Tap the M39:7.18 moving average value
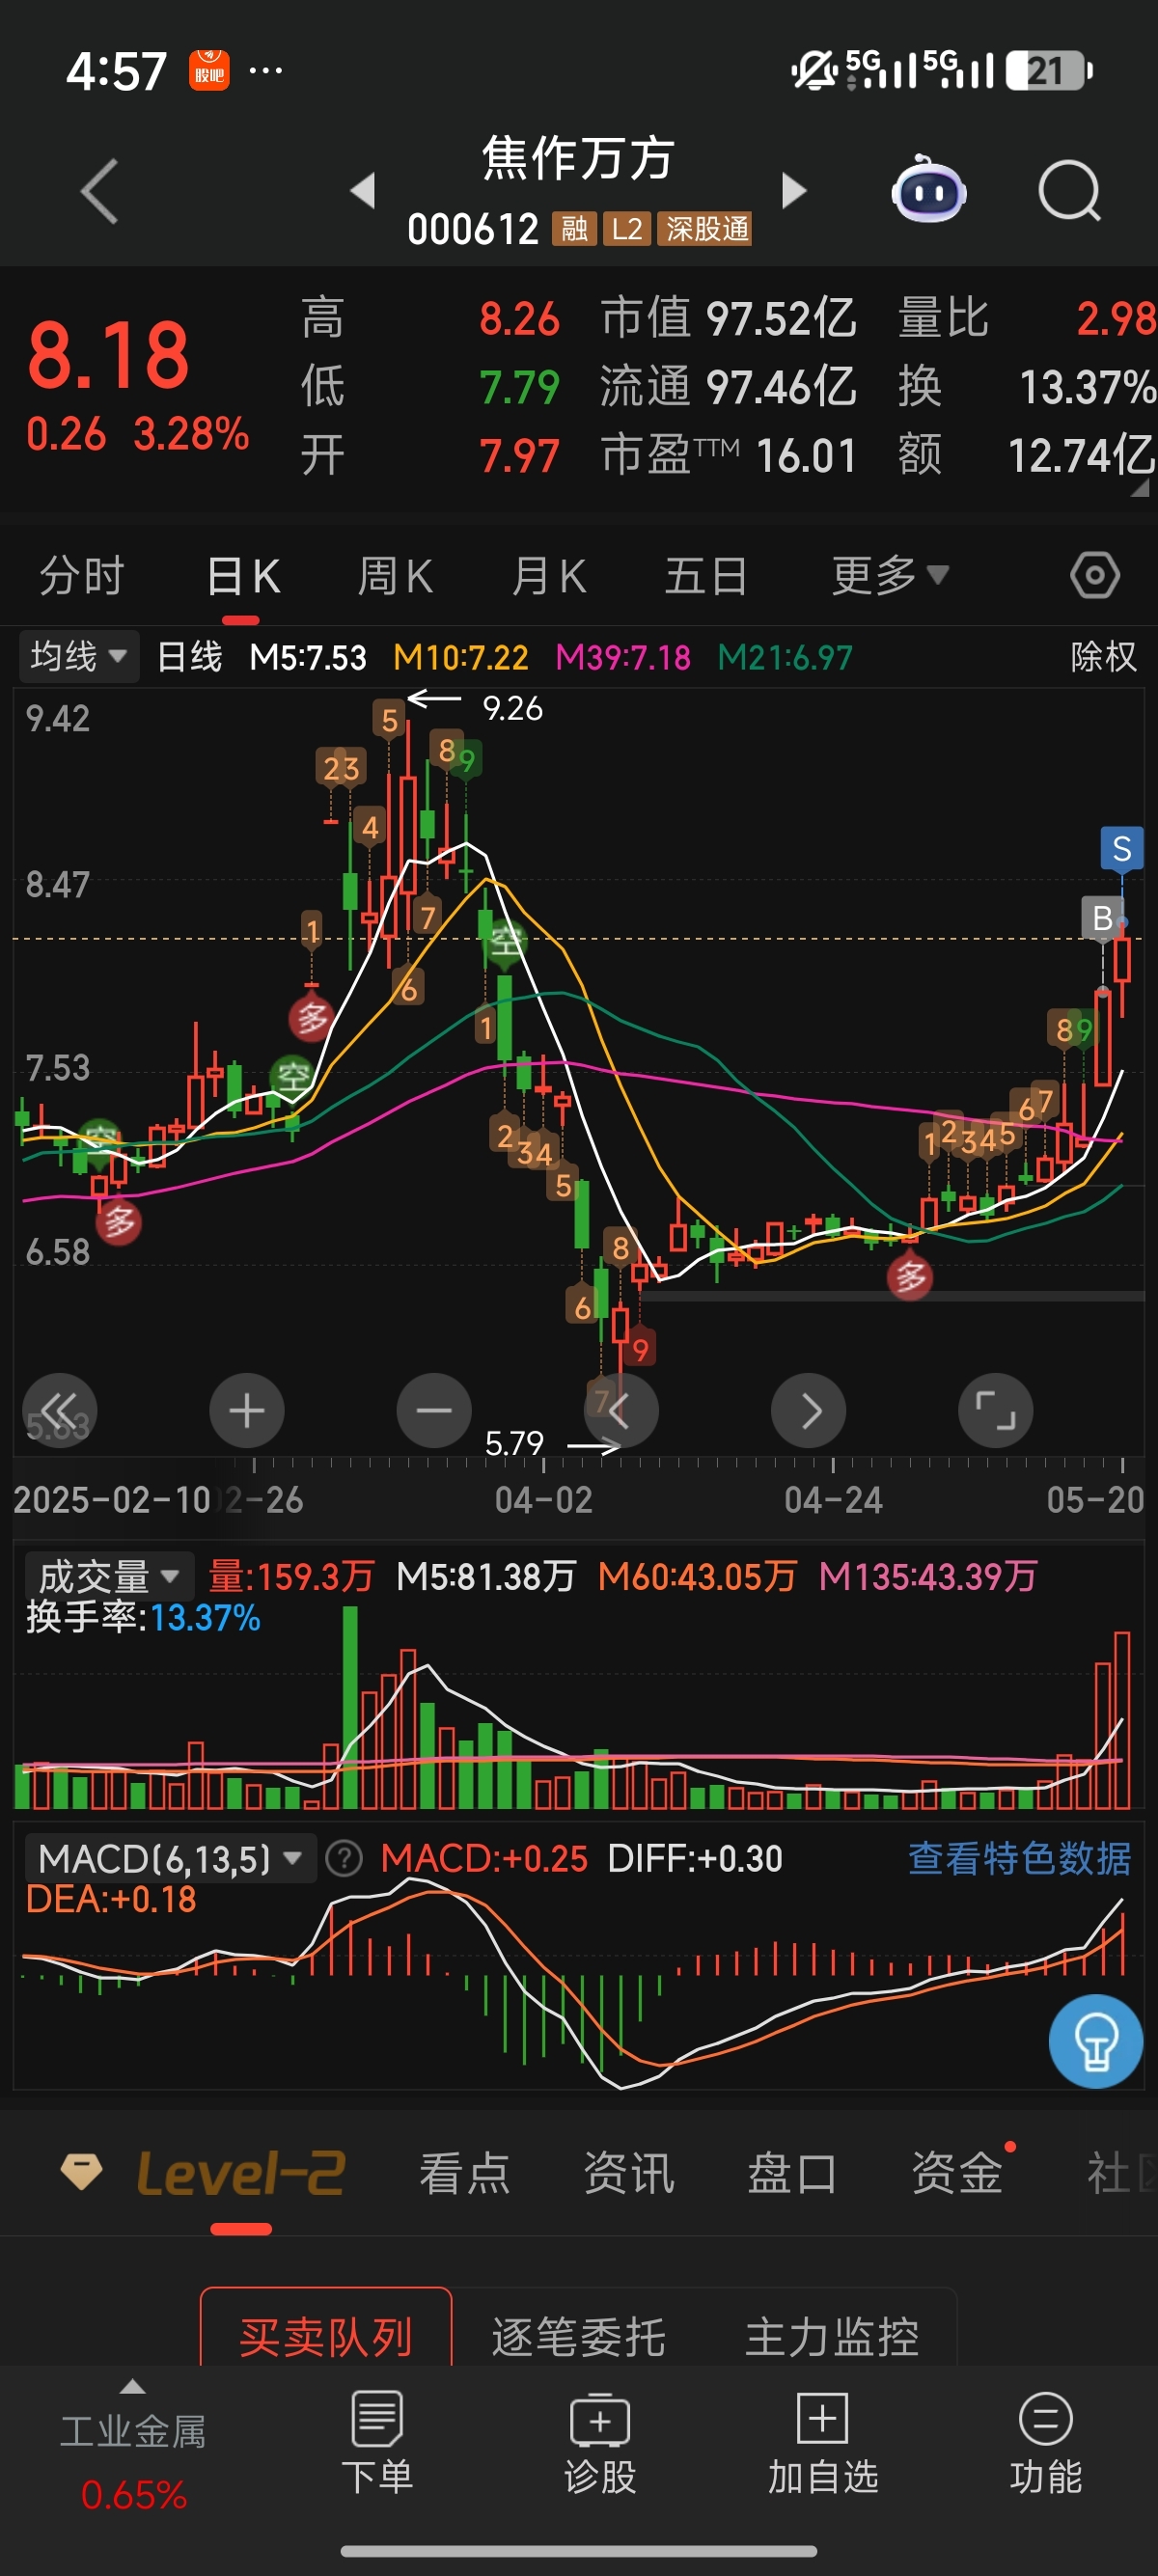 (x=623, y=657)
